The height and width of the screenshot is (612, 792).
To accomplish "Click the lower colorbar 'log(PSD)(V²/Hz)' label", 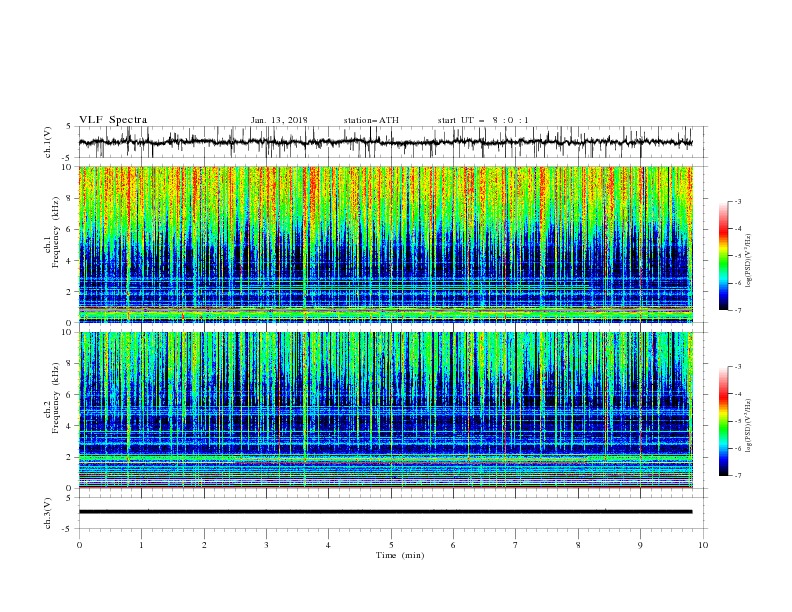I will pyautogui.click(x=749, y=426).
